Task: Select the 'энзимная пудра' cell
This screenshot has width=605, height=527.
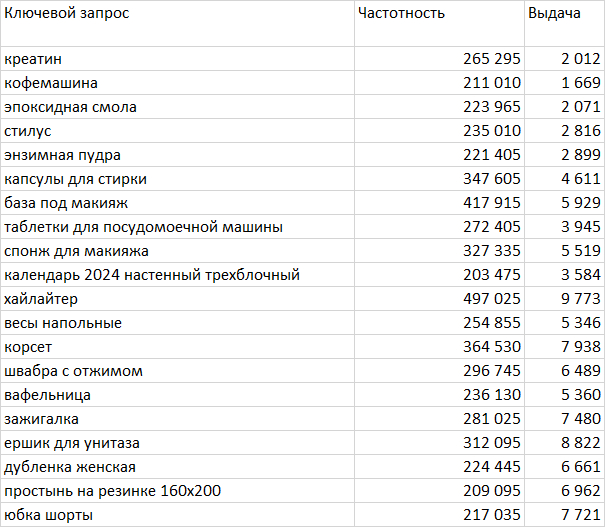Action: tap(62, 155)
